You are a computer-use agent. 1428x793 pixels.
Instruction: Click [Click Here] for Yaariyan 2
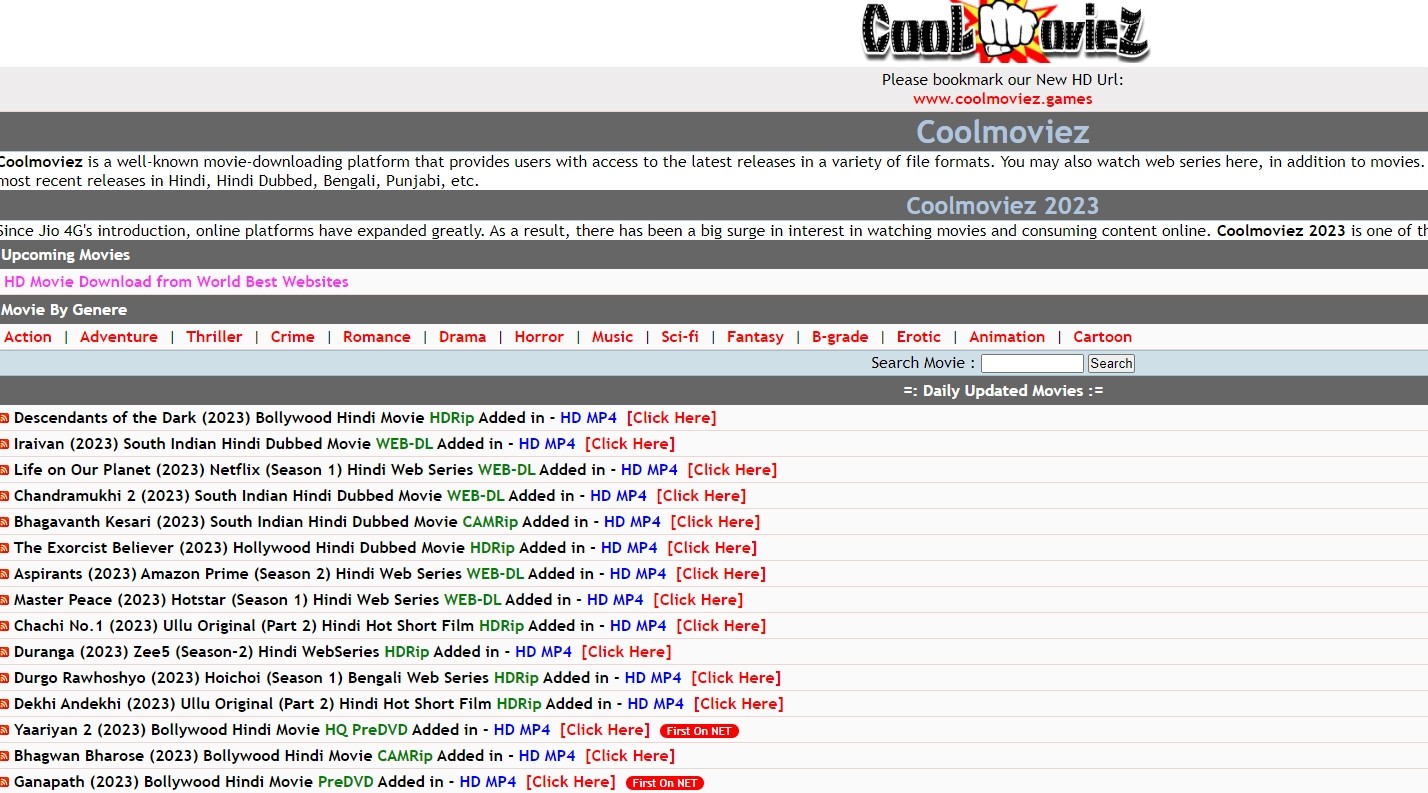(x=605, y=730)
